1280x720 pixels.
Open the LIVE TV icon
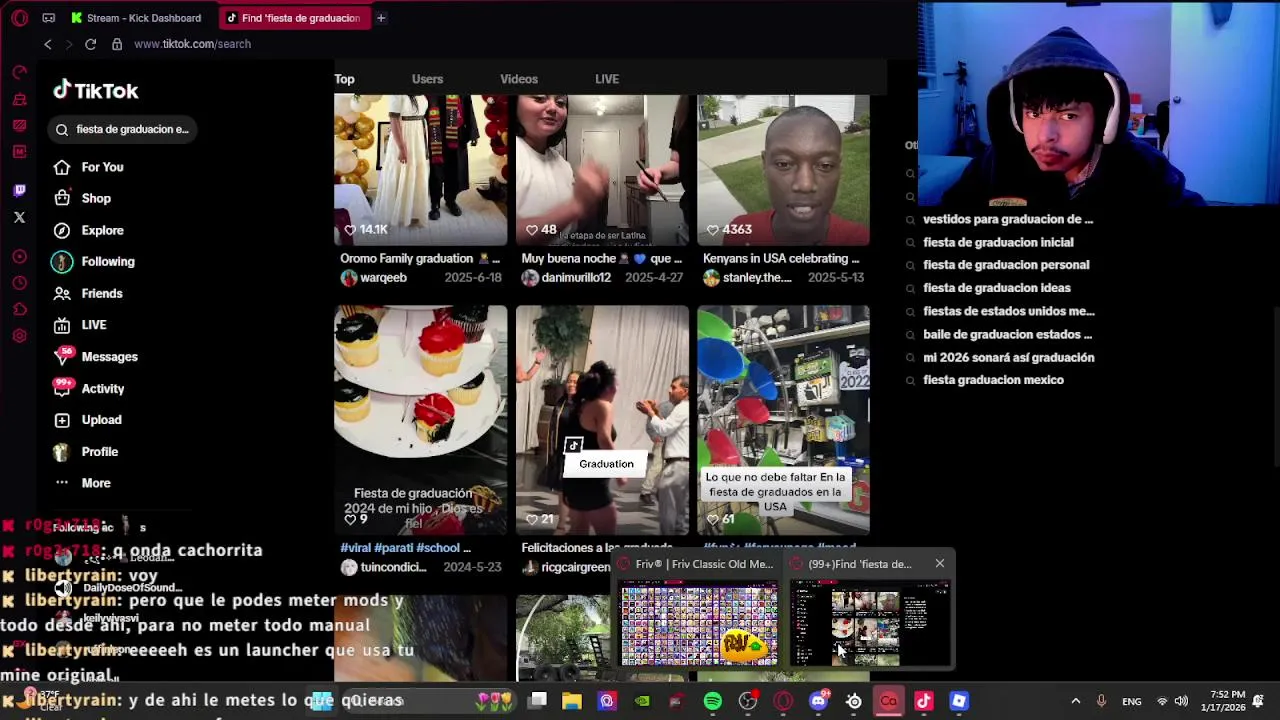point(62,325)
